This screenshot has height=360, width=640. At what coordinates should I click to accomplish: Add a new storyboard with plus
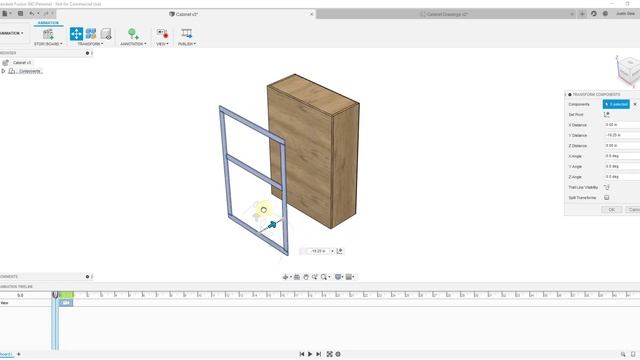[x=18, y=354]
